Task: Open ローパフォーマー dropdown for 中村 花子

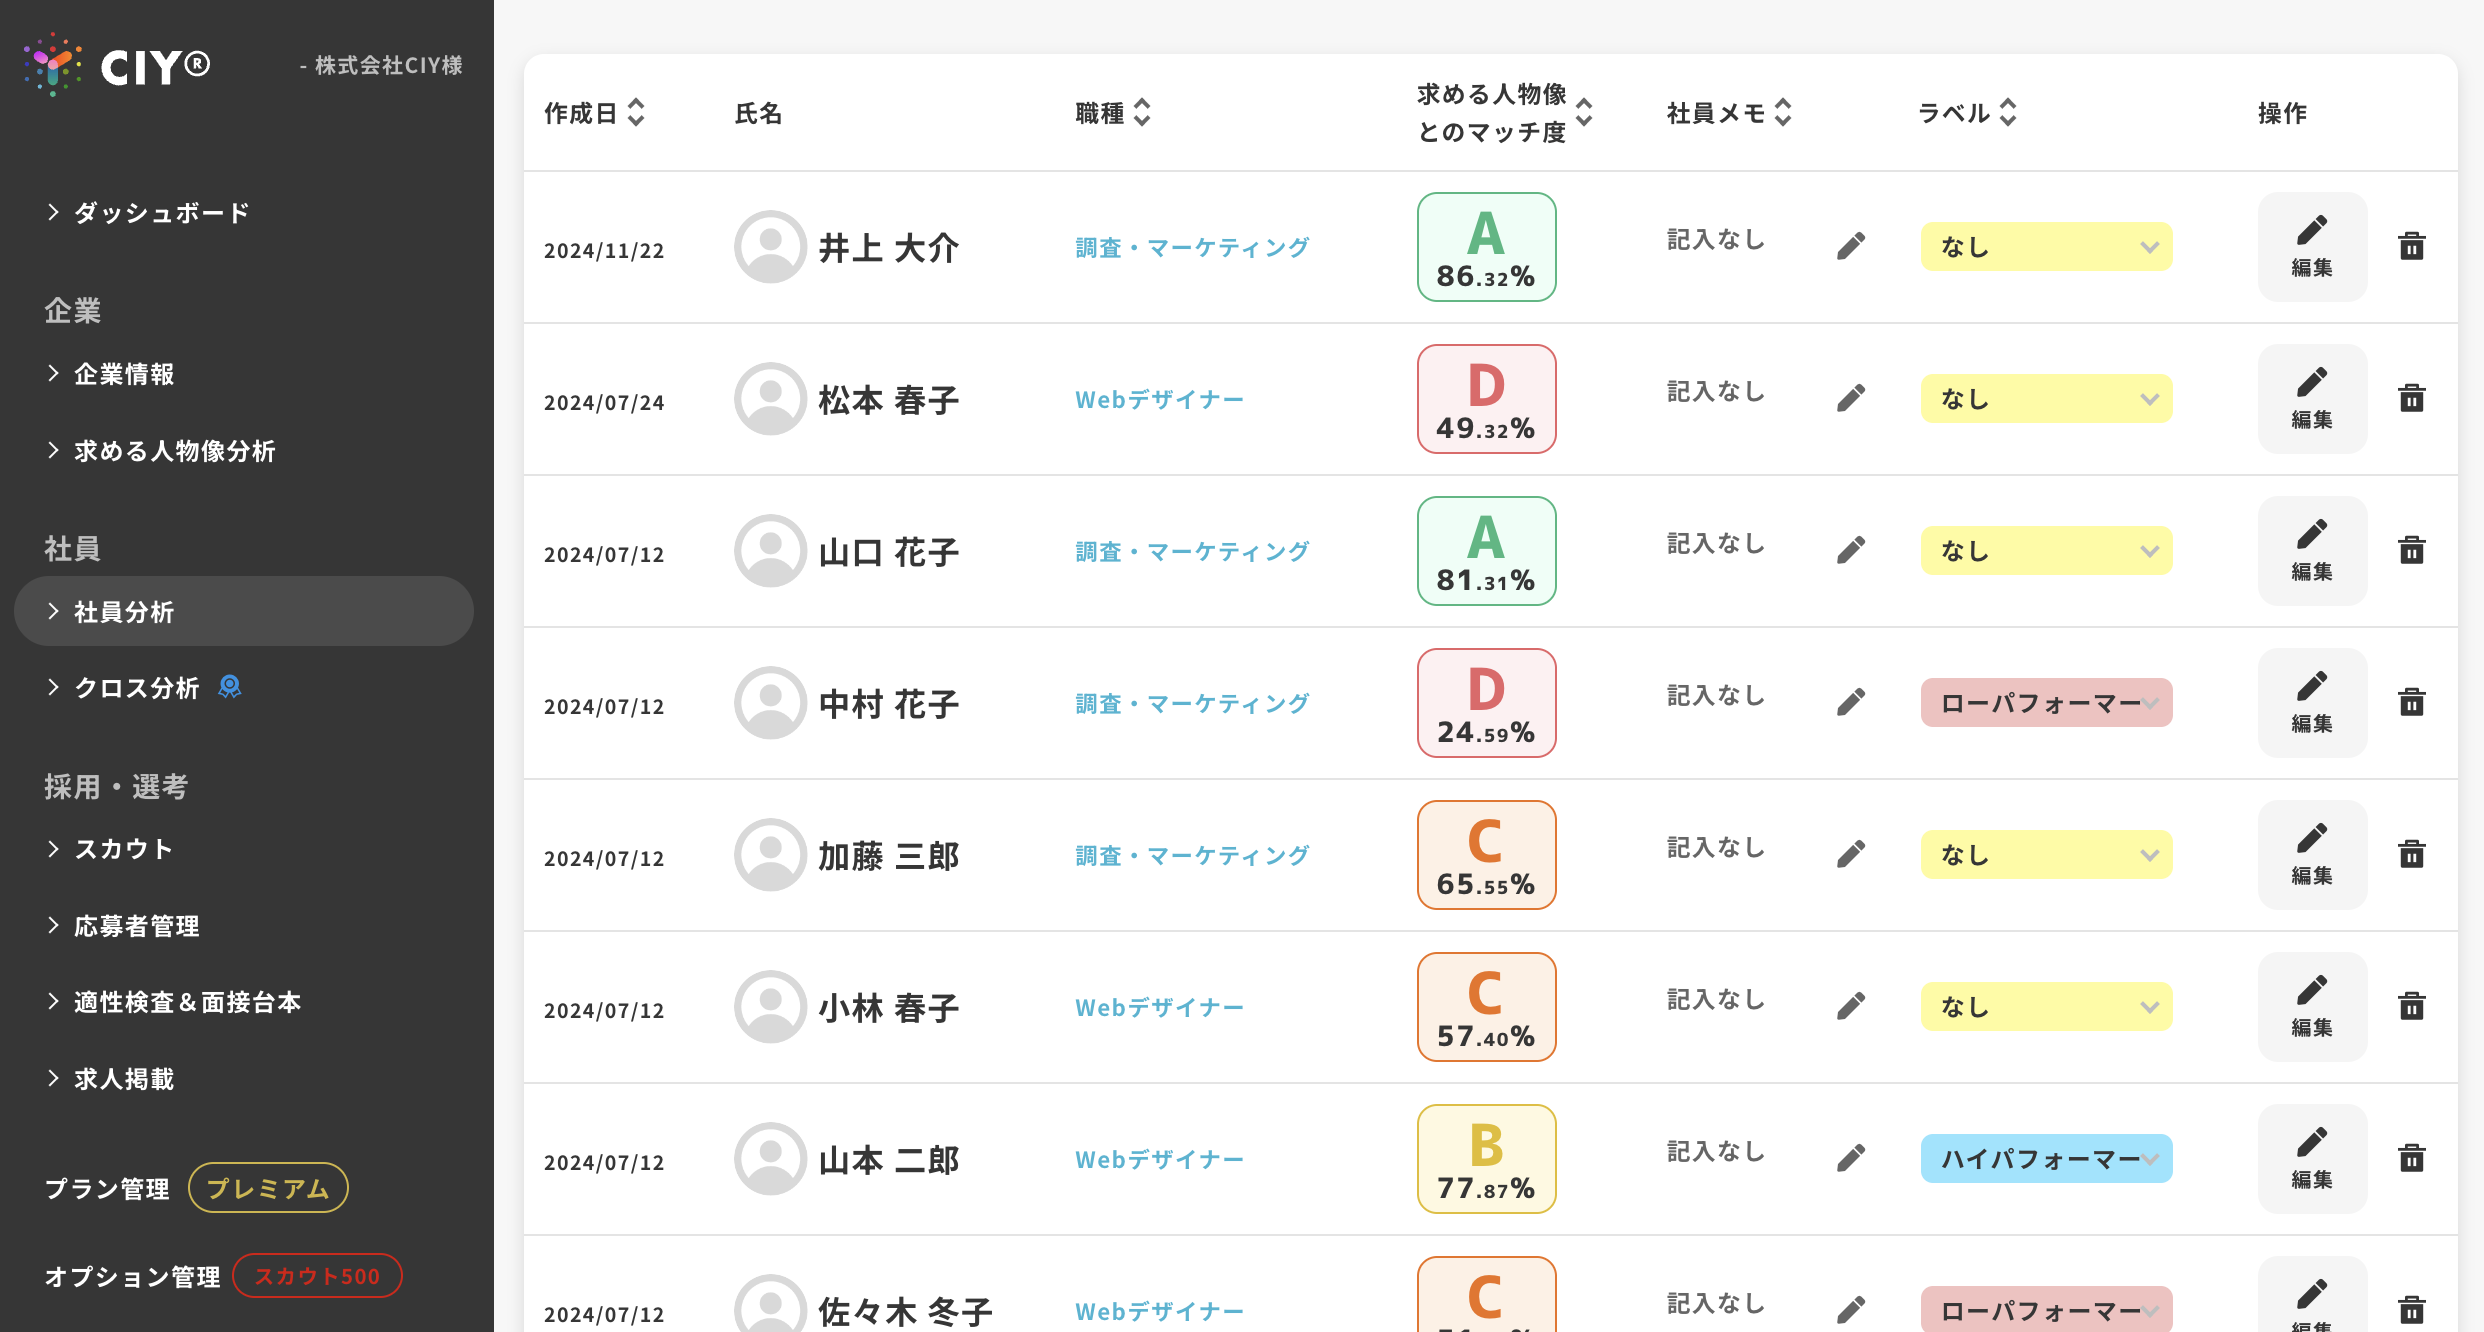Action: pos(2046,703)
